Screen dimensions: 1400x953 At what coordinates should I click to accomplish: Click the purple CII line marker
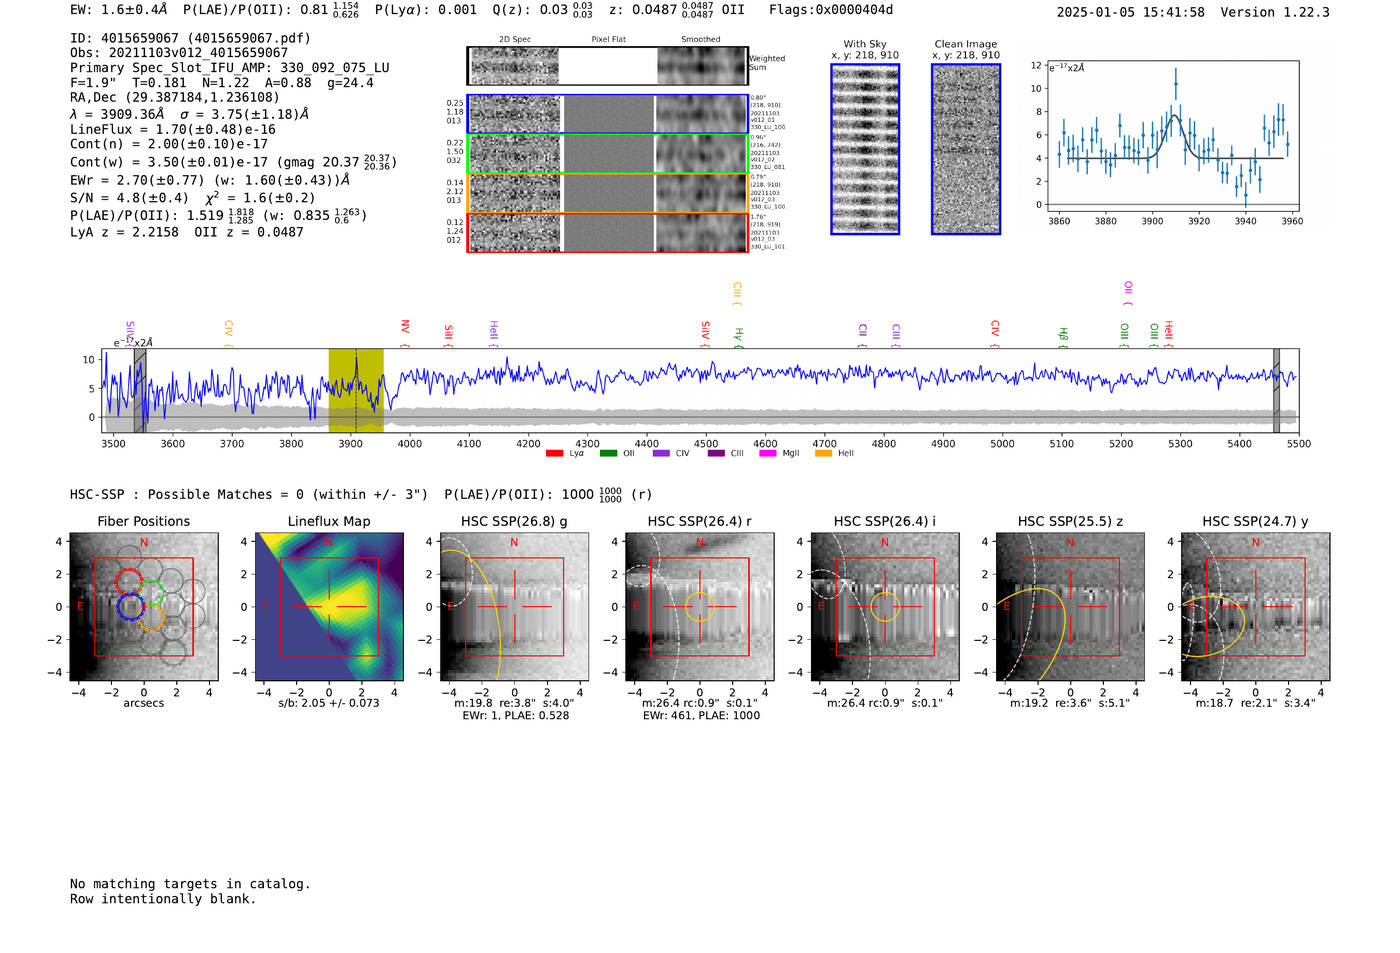point(863,335)
